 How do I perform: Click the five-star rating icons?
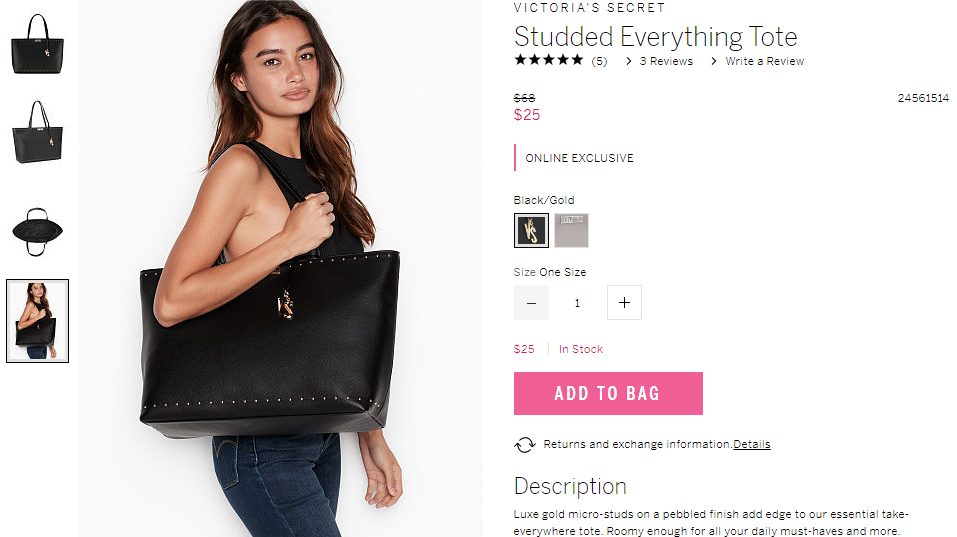pos(549,60)
